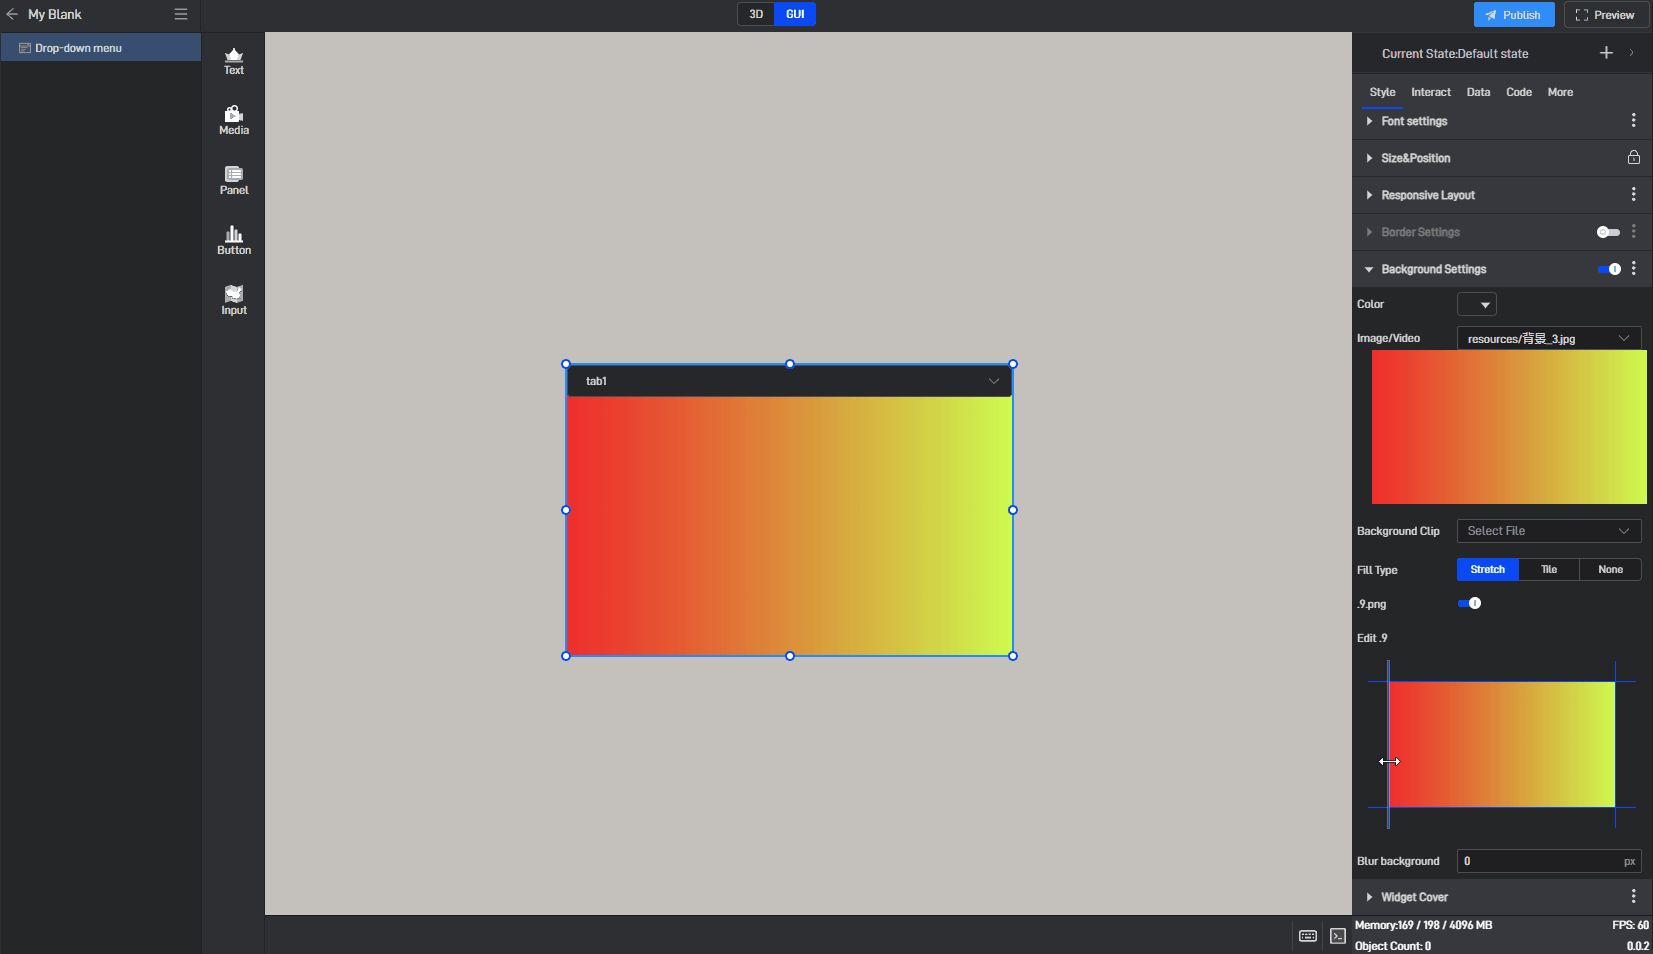The image size is (1653, 954).
Task: Open the Background Clip Select File dropdown
Action: 1548,531
